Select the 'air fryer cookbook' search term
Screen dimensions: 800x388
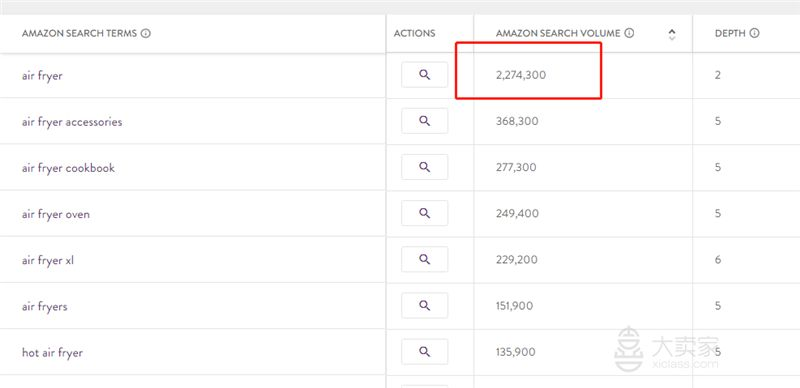68,168
